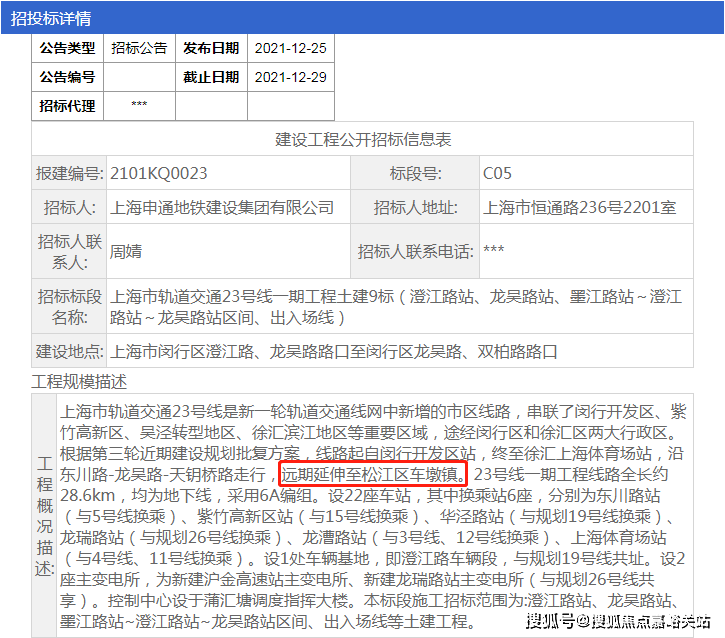Image resolution: width=725 pixels, height=638 pixels.
Task: Click the 工程规模描述 heading
Action: click(x=79, y=382)
